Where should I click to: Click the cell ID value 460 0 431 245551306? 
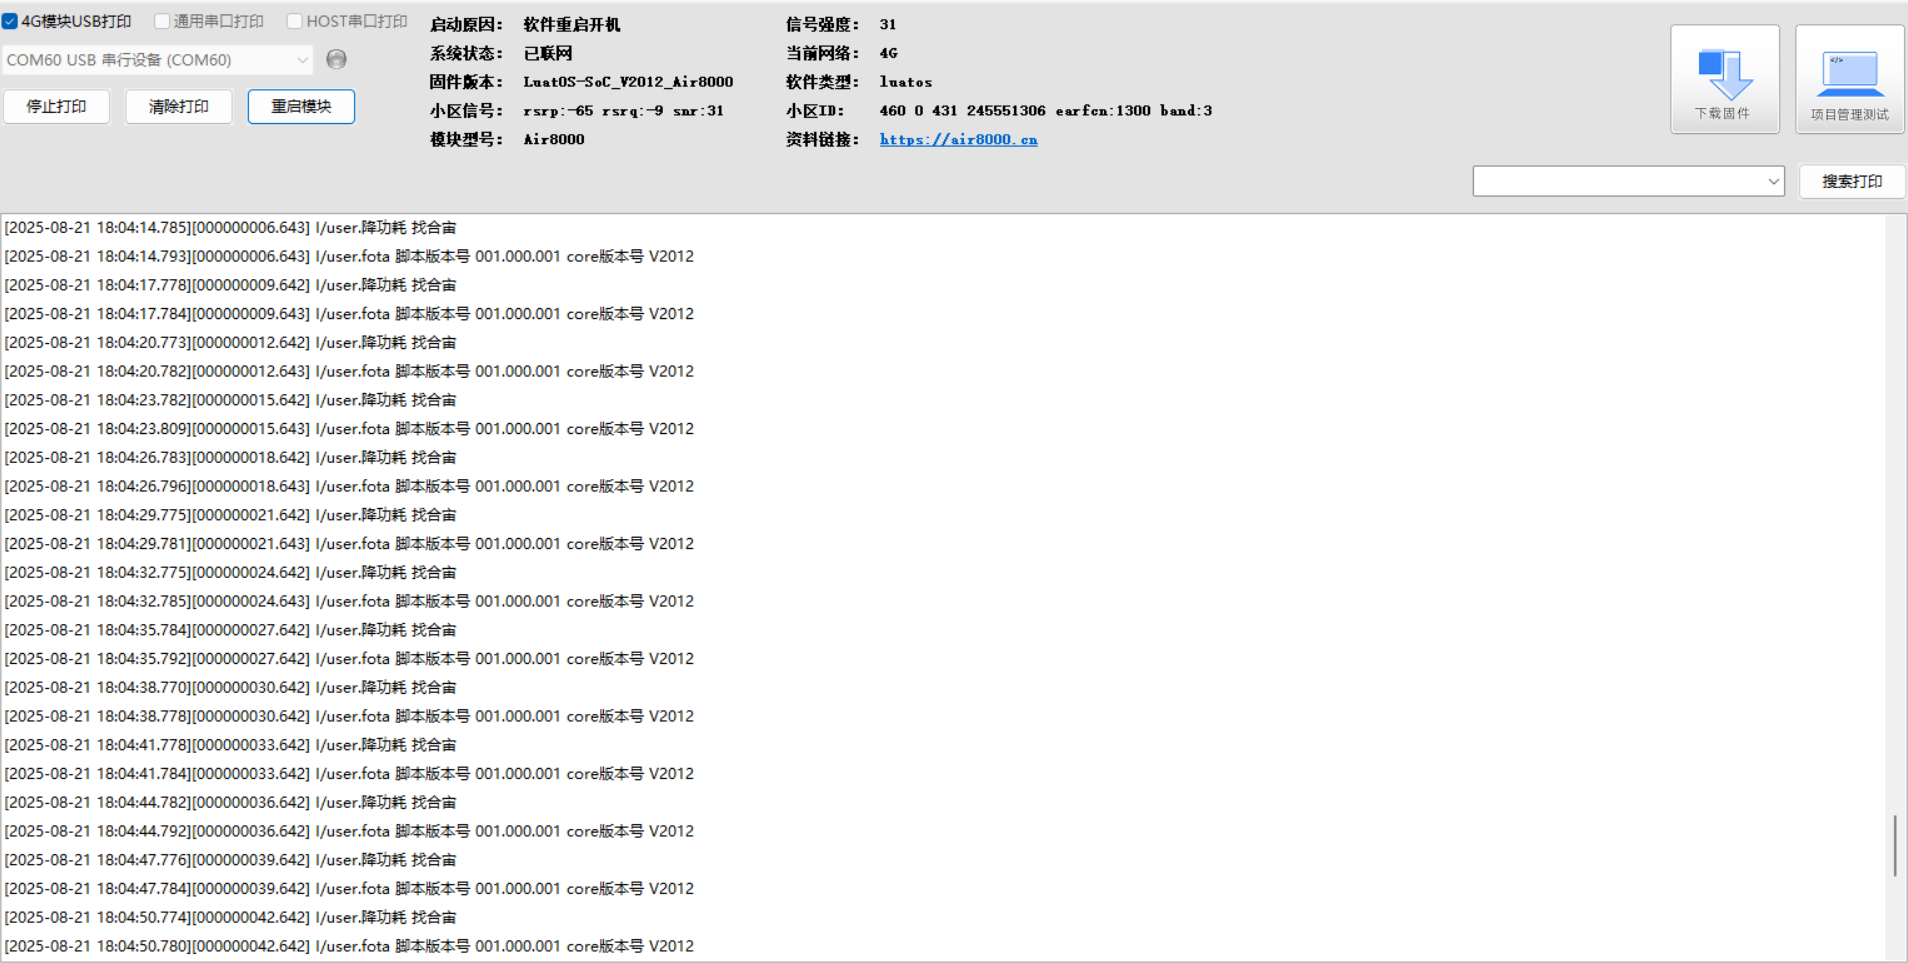pyautogui.click(x=962, y=111)
